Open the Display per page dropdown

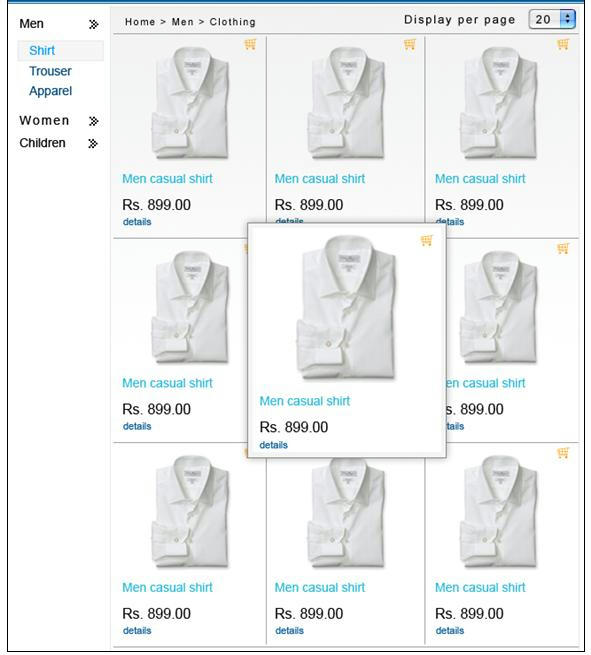click(552, 19)
